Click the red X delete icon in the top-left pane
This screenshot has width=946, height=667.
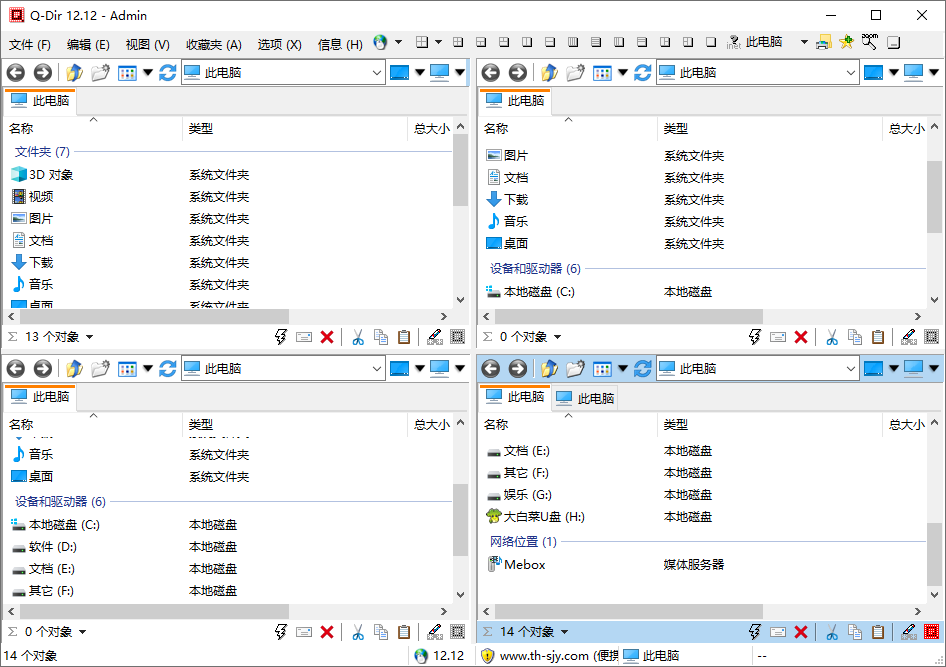coord(327,337)
